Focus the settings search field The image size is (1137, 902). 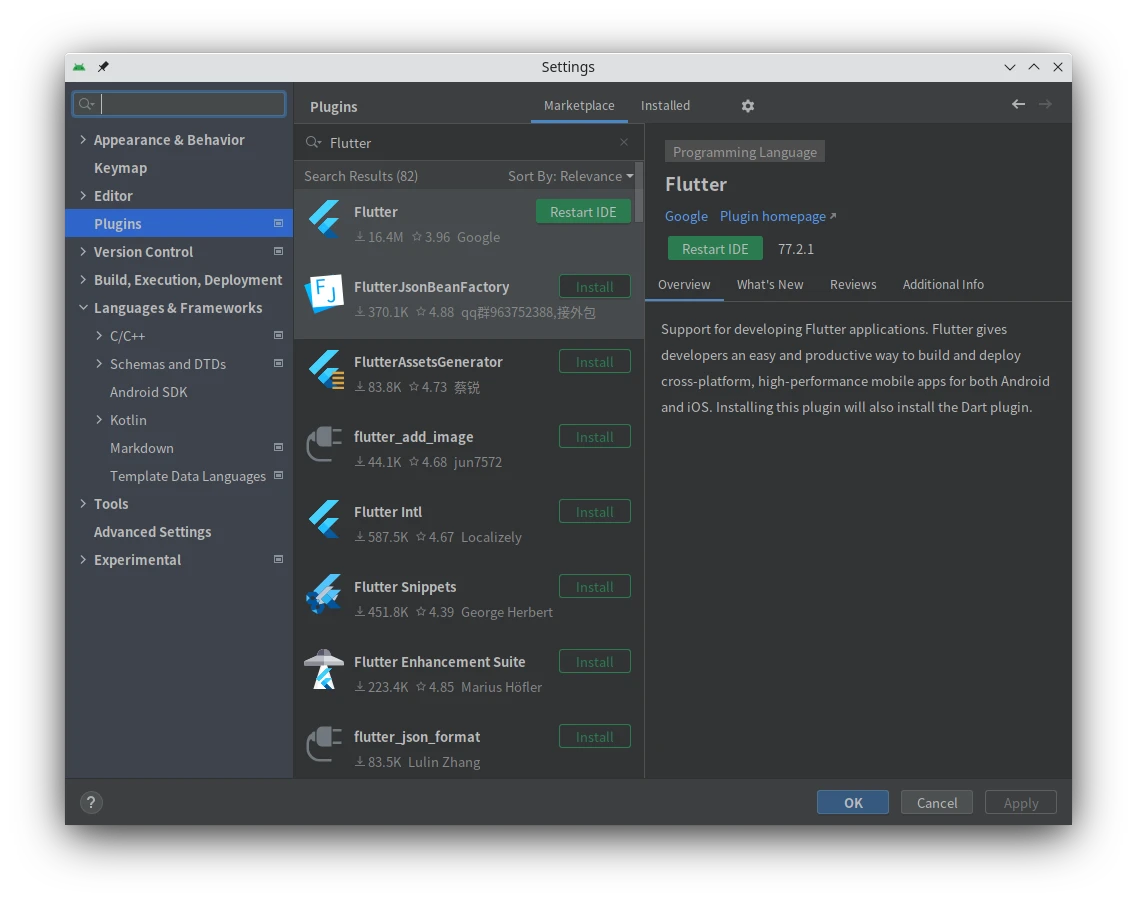pyautogui.click(x=190, y=104)
